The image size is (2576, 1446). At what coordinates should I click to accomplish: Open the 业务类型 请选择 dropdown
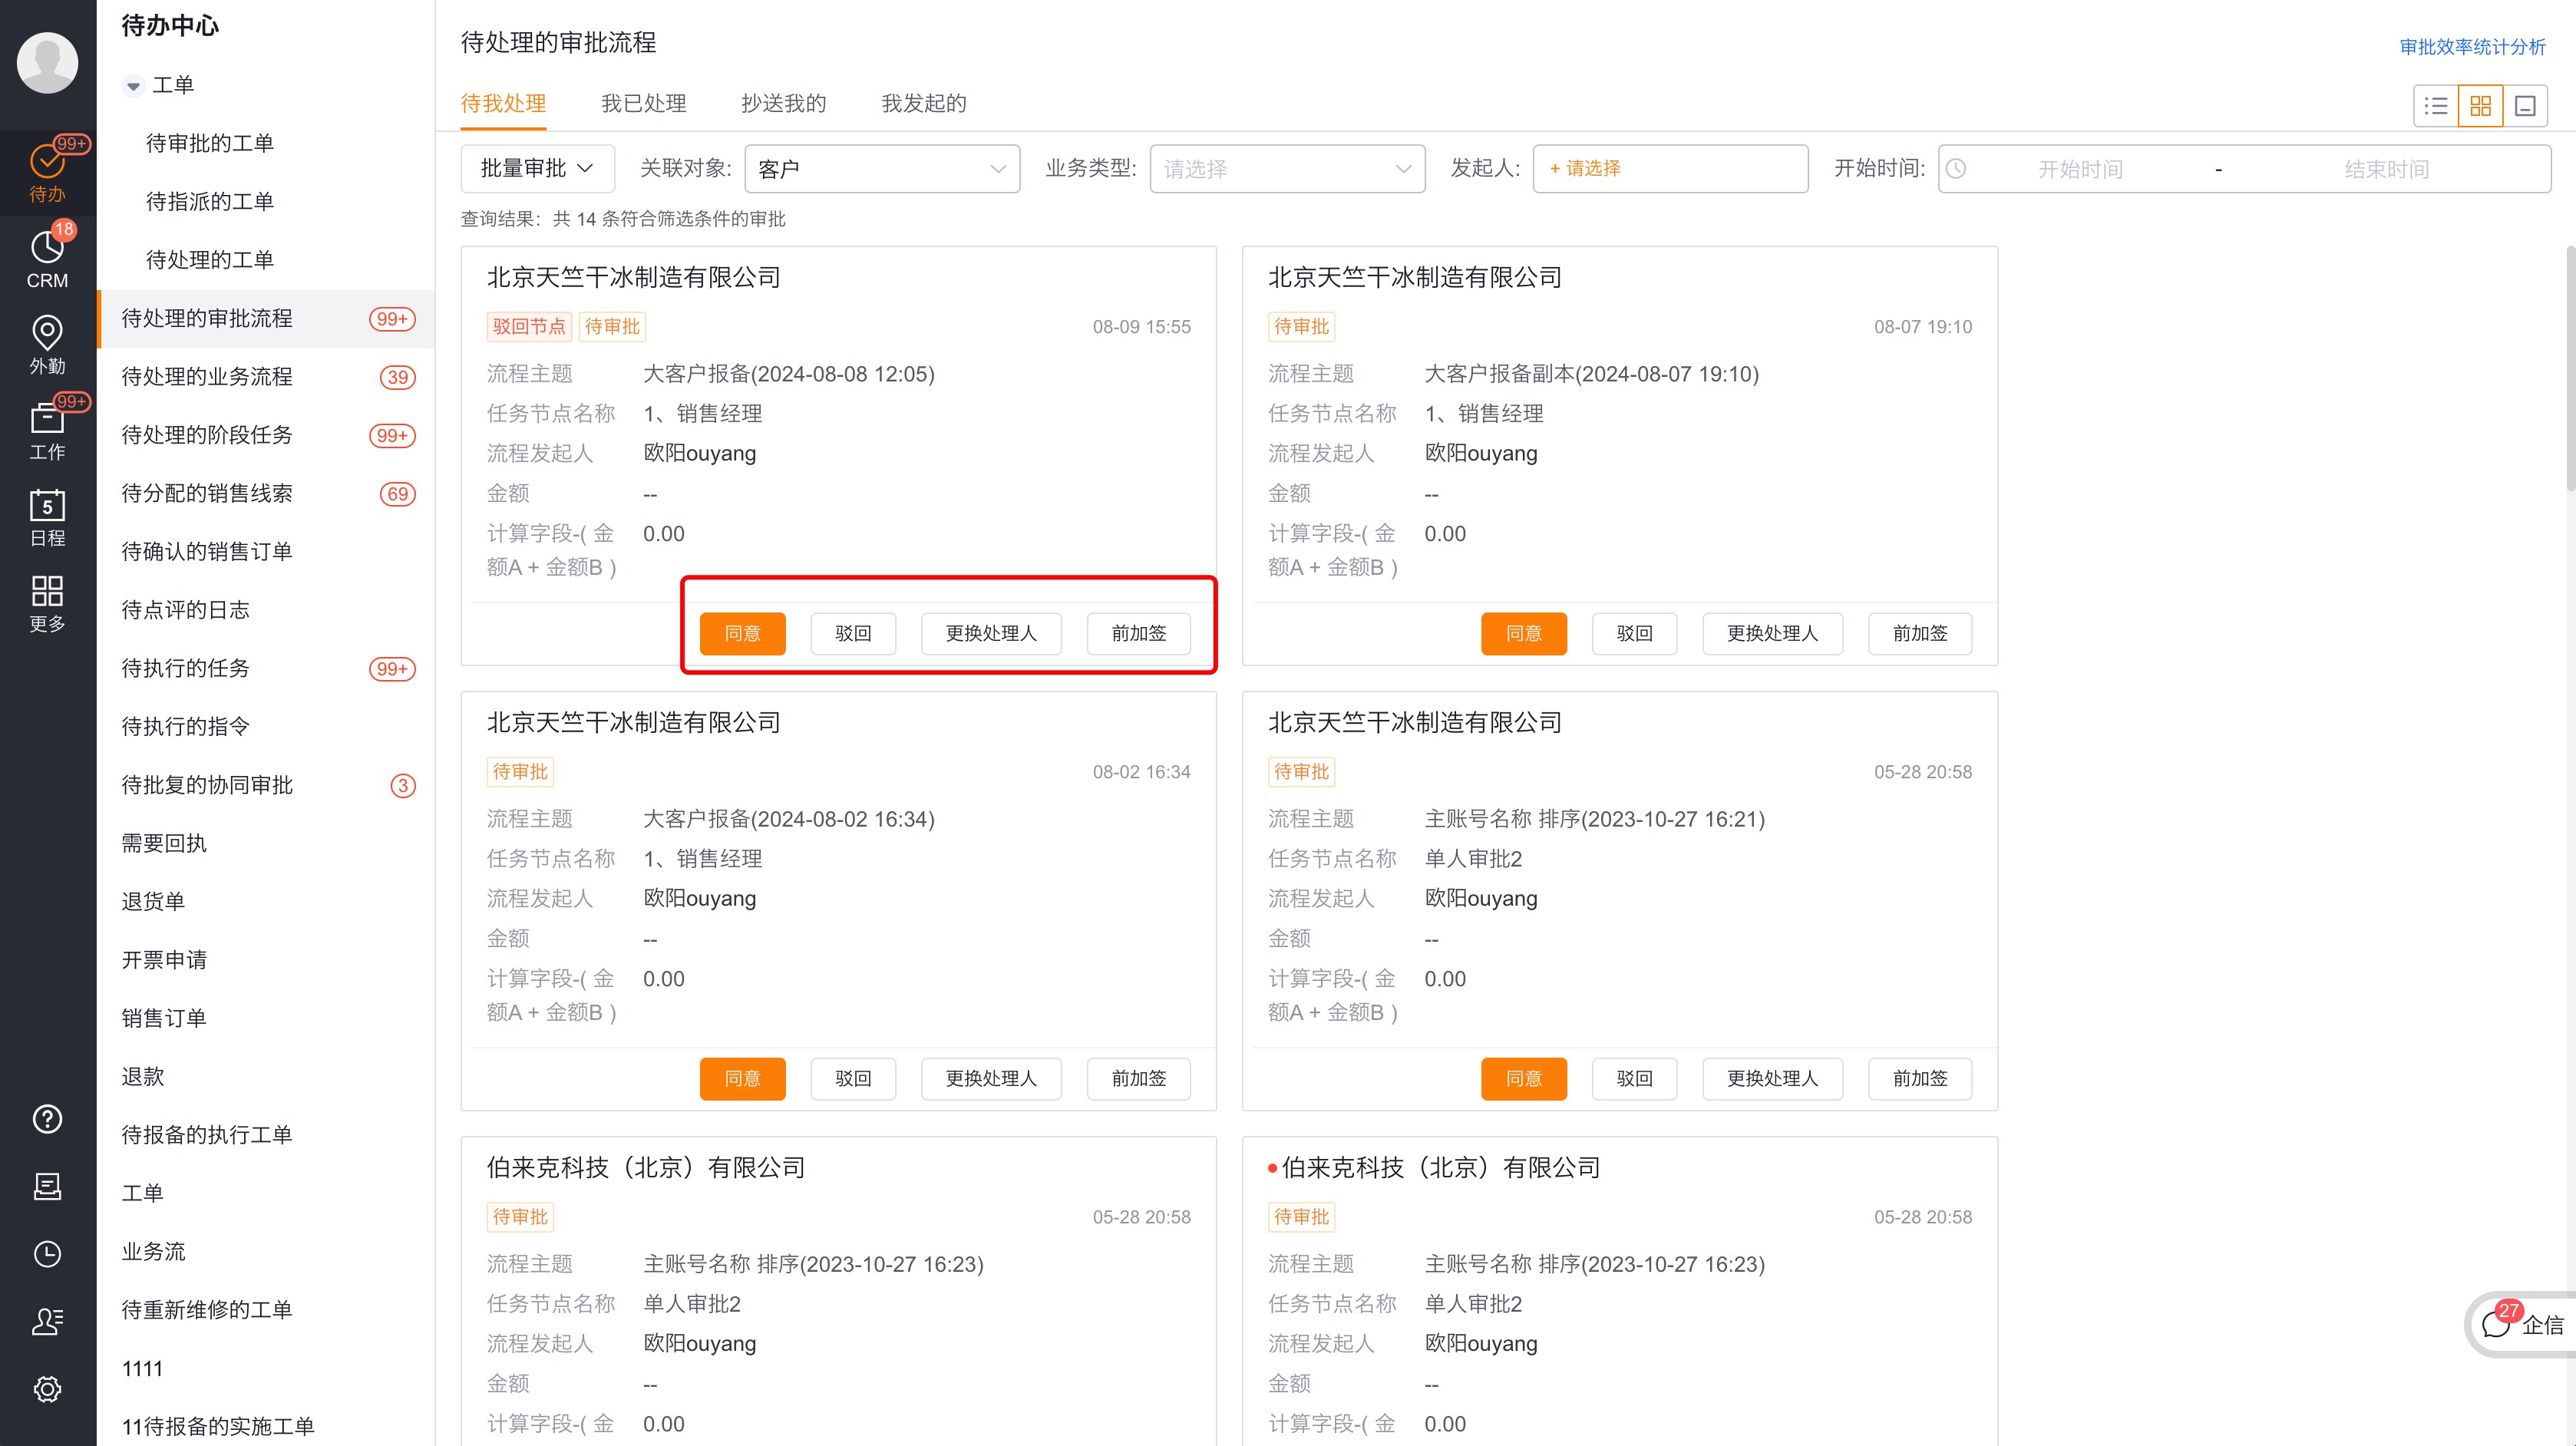(x=1287, y=168)
